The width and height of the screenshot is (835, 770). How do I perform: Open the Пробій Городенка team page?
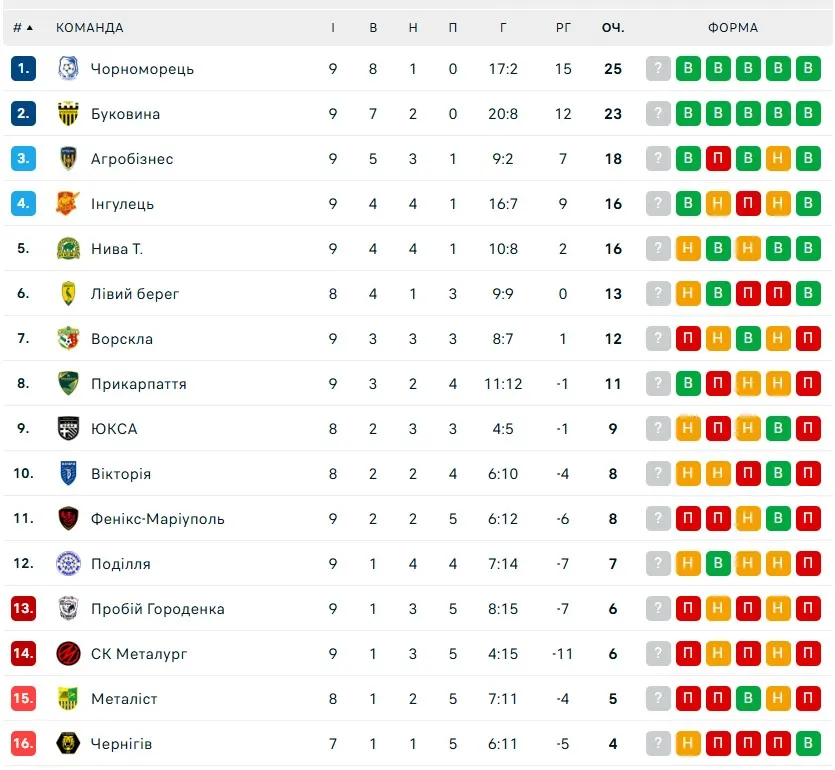[157, 609]
